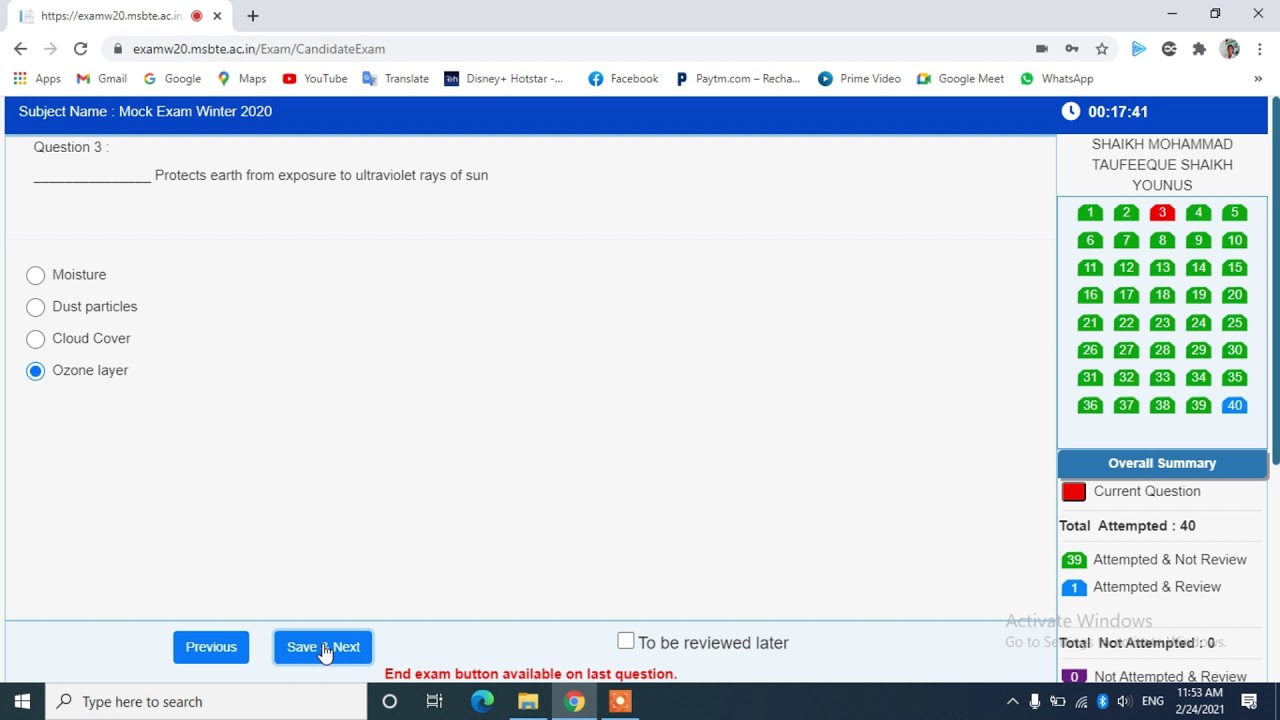
Task: Click the Total Attempted : 40 text
Action: pos(1127,526)
